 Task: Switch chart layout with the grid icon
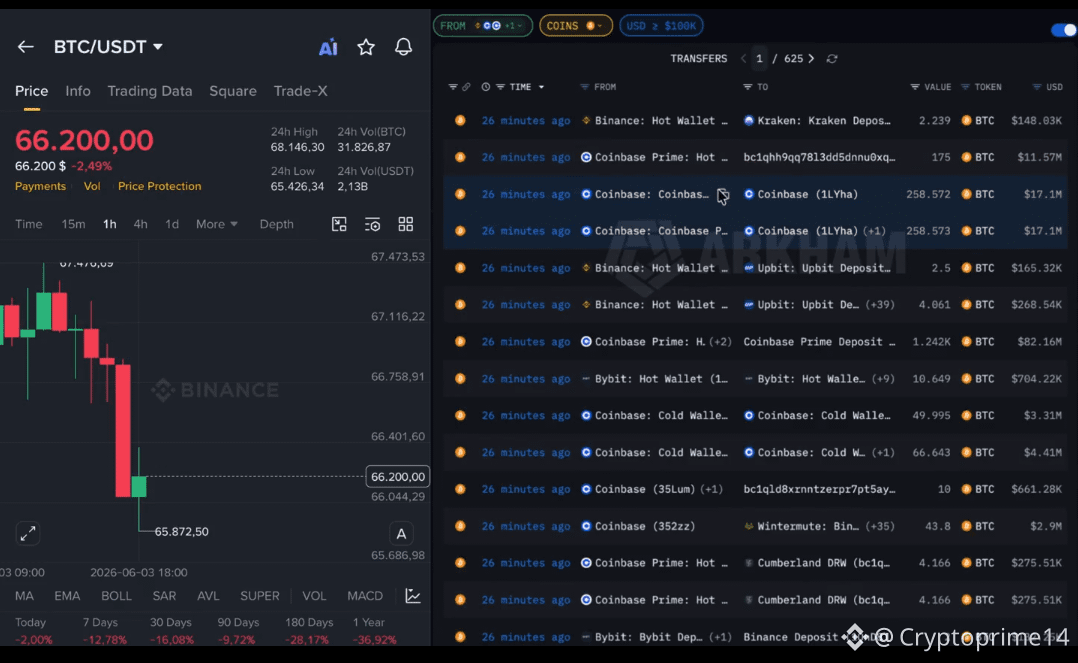(406, 224)
